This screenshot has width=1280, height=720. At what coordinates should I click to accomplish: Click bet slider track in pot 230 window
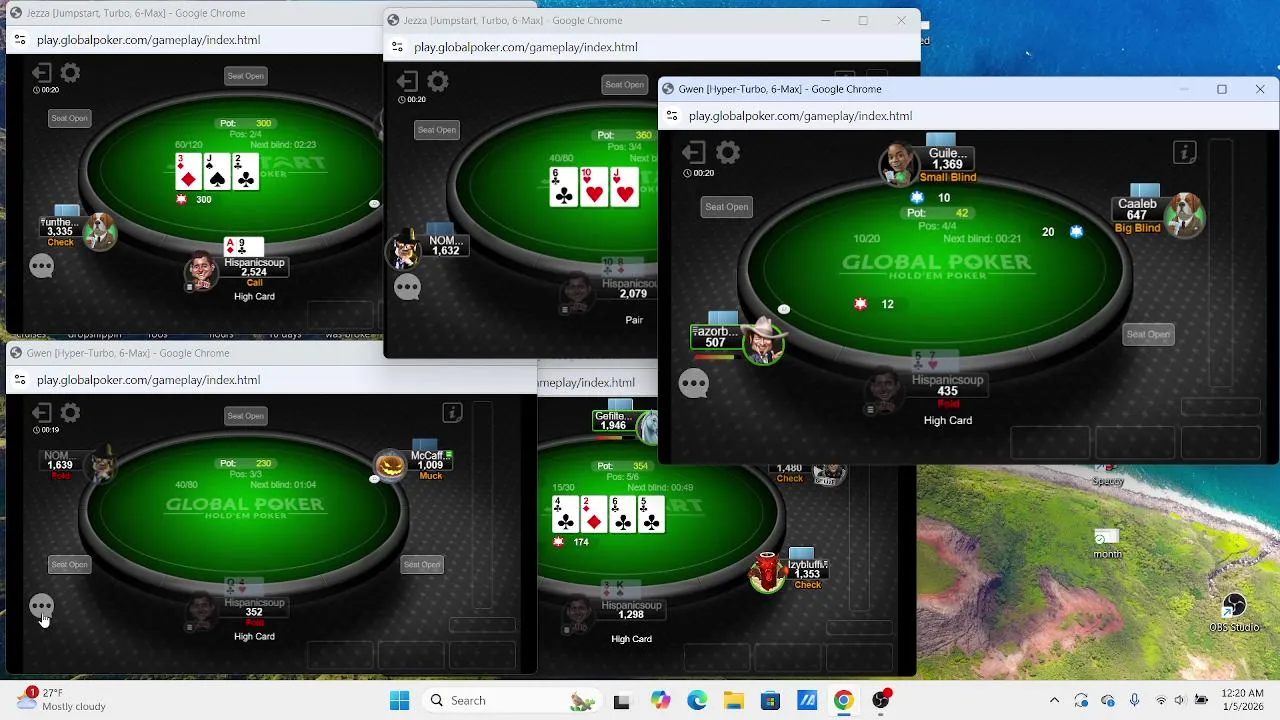pos(483,505)
